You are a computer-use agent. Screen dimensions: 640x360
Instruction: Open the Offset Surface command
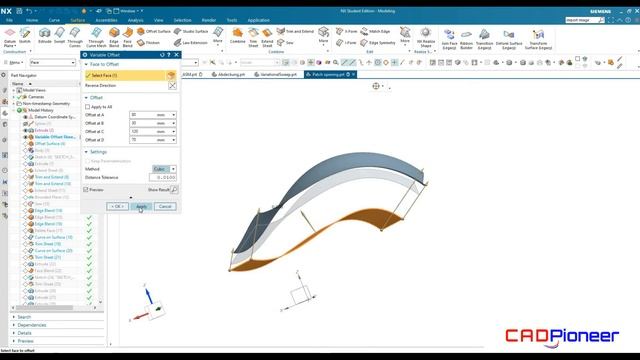[154, 31]
